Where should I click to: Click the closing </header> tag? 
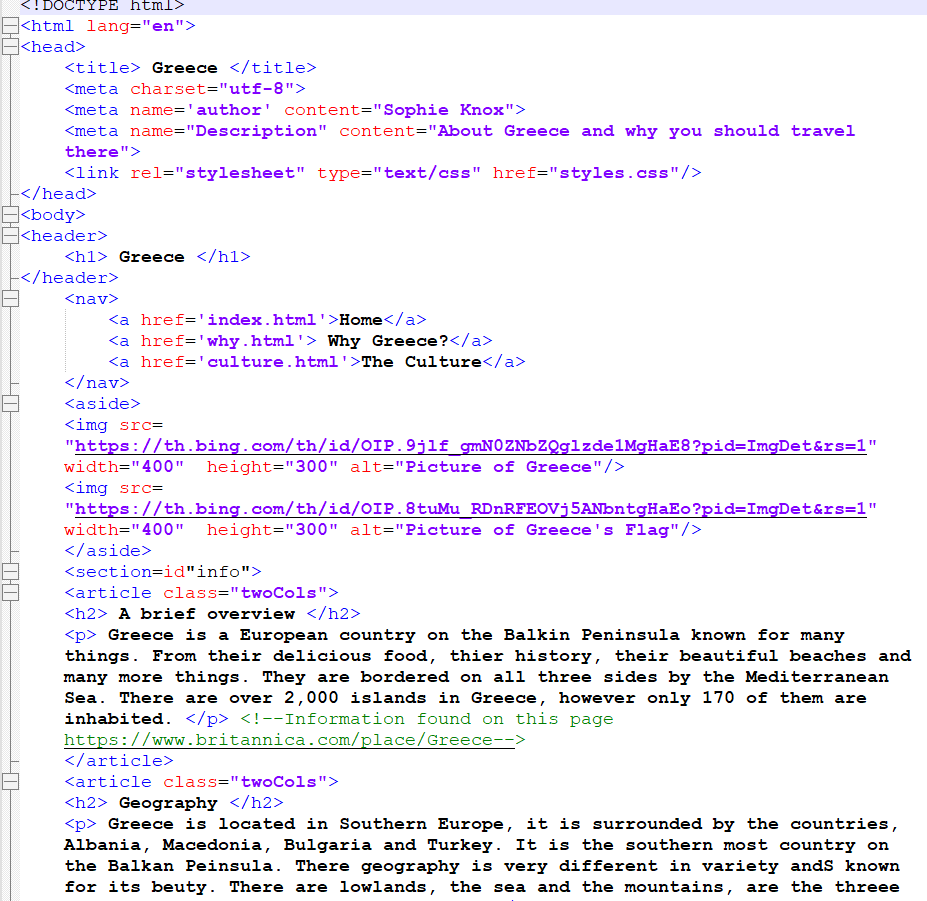click(69, 278)
